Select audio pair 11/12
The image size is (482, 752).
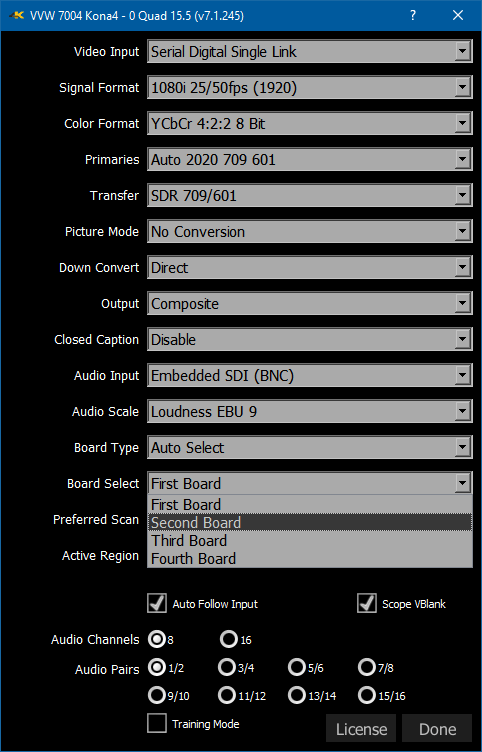pos(226,695)
